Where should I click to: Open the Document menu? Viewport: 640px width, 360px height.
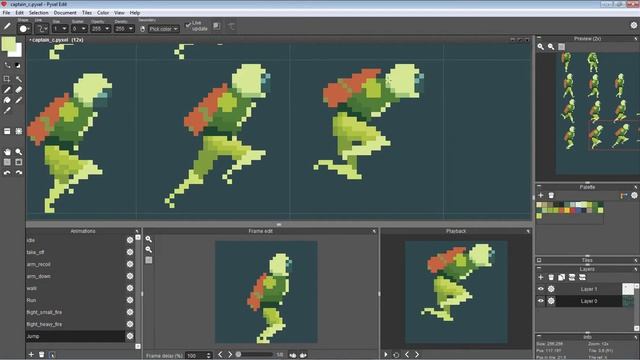pos(65,13)
